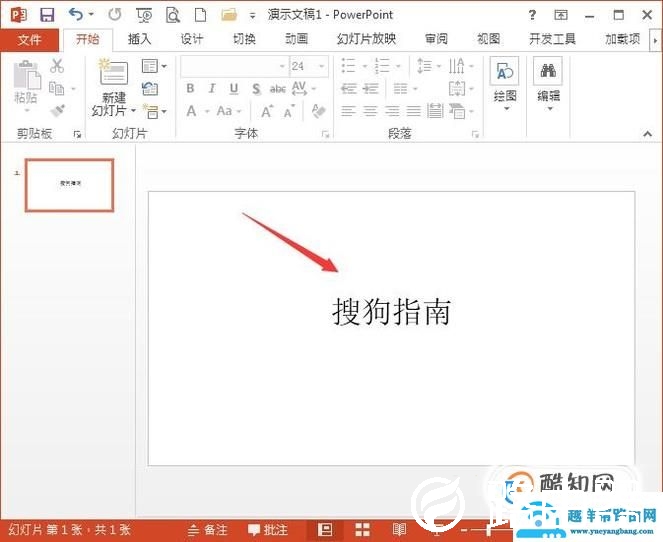
Task: Create a new blank presentation icon
Action: tap(200, 15)
